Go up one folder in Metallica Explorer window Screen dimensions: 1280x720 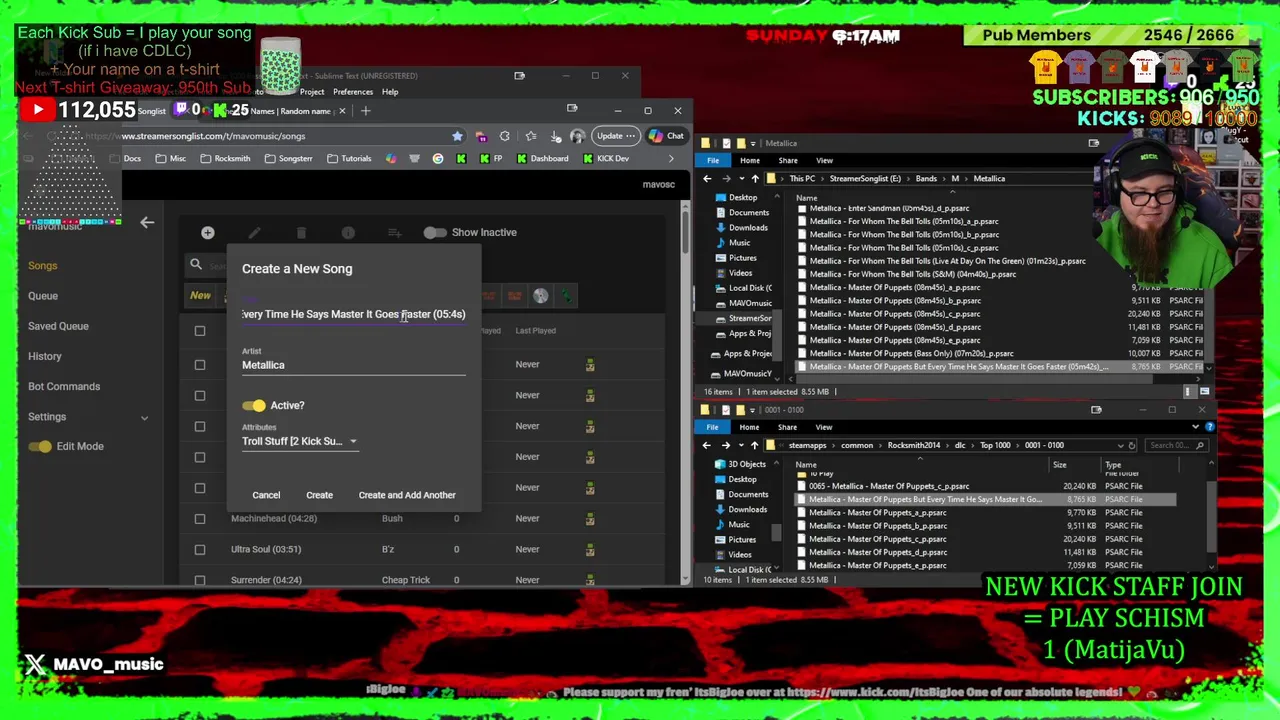point(754,179)
